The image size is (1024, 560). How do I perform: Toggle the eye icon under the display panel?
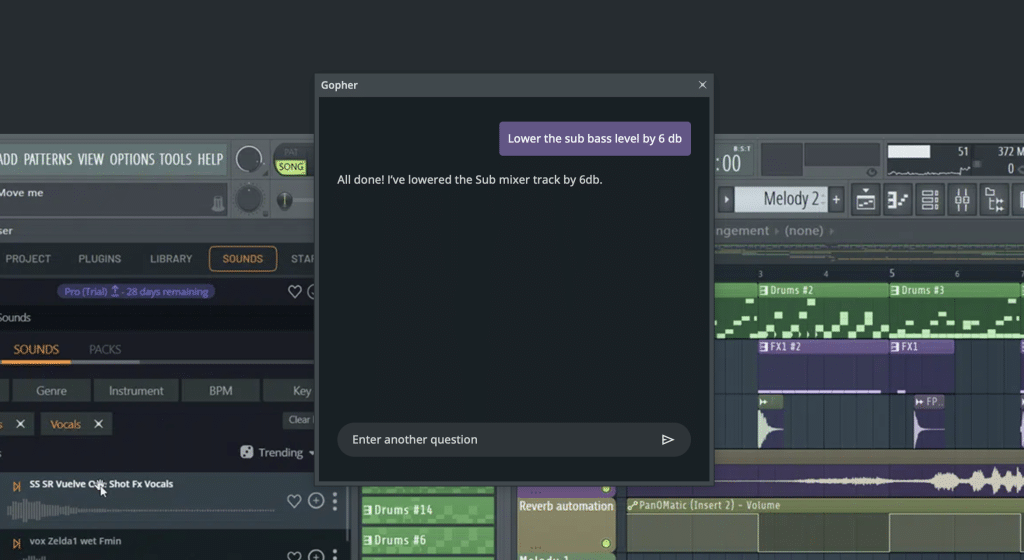871,172
